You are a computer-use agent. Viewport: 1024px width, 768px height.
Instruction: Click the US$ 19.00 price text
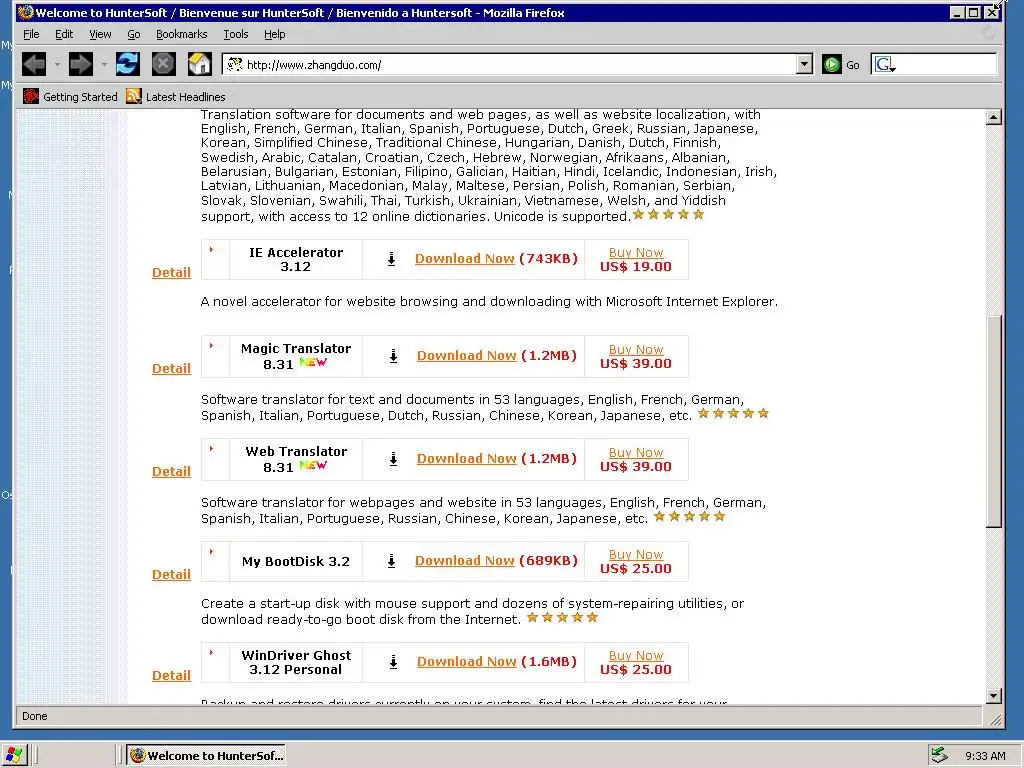[635, 266]
